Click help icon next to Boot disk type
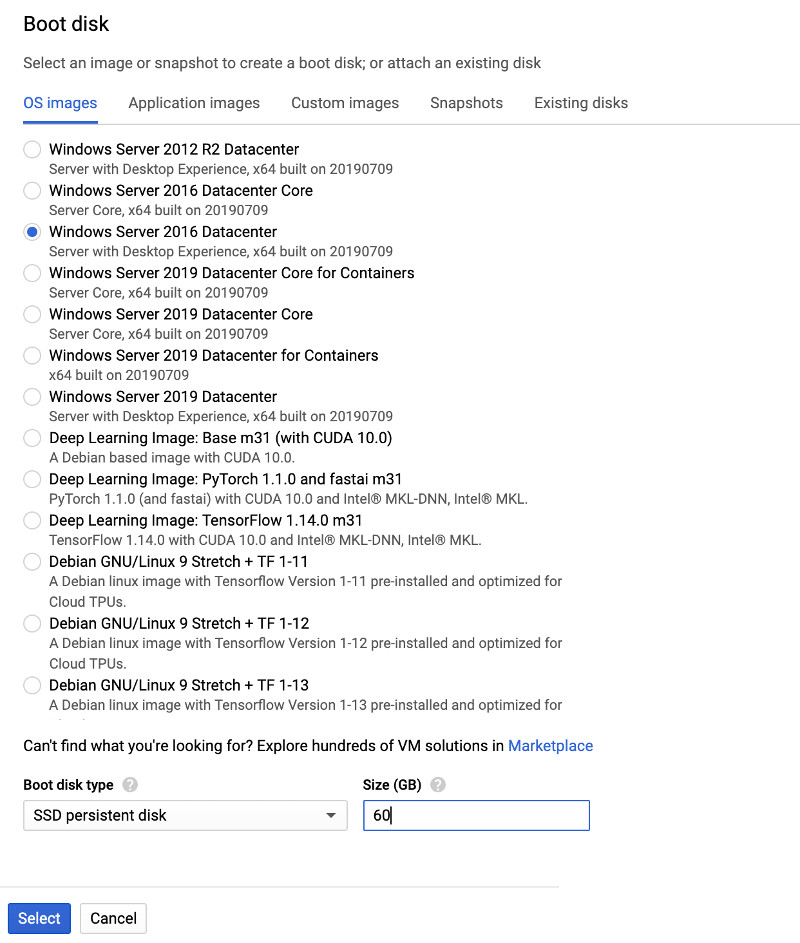Viewport: 800px width, 943px height. [130, 785]
